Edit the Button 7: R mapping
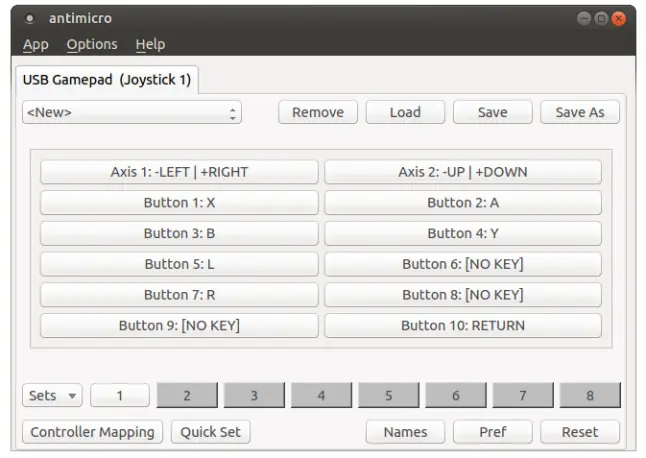This screenshot has height=458, width=646. pos(179,295)
